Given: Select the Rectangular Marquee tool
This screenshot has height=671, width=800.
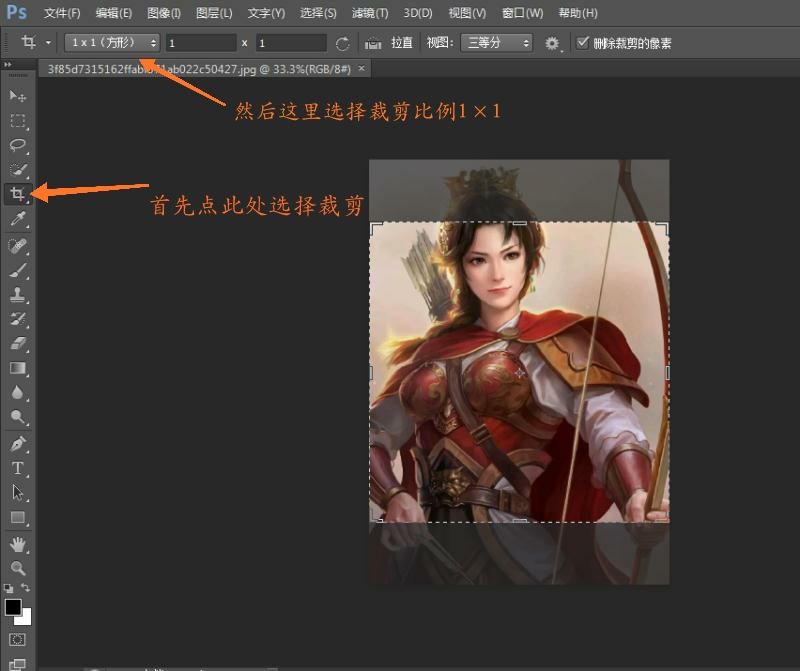Looking at the screenshot, I should point(17,120).
